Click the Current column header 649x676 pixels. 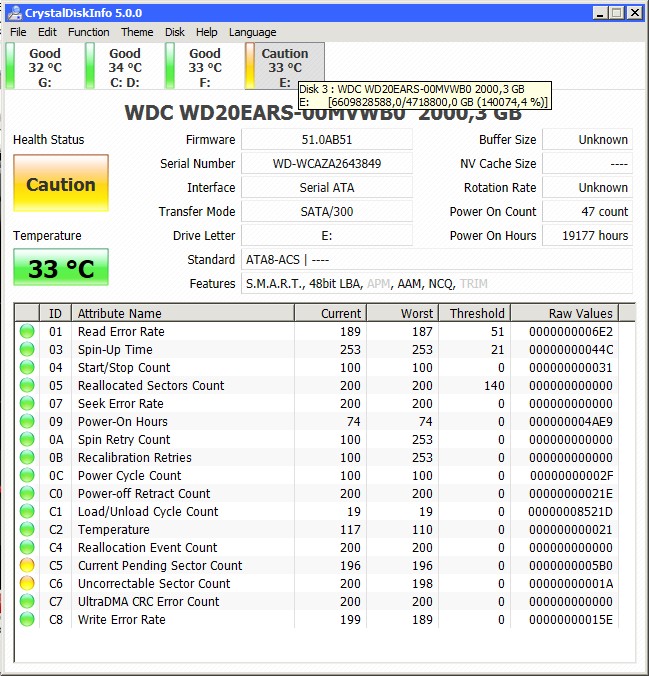click(x=330, y=313)
